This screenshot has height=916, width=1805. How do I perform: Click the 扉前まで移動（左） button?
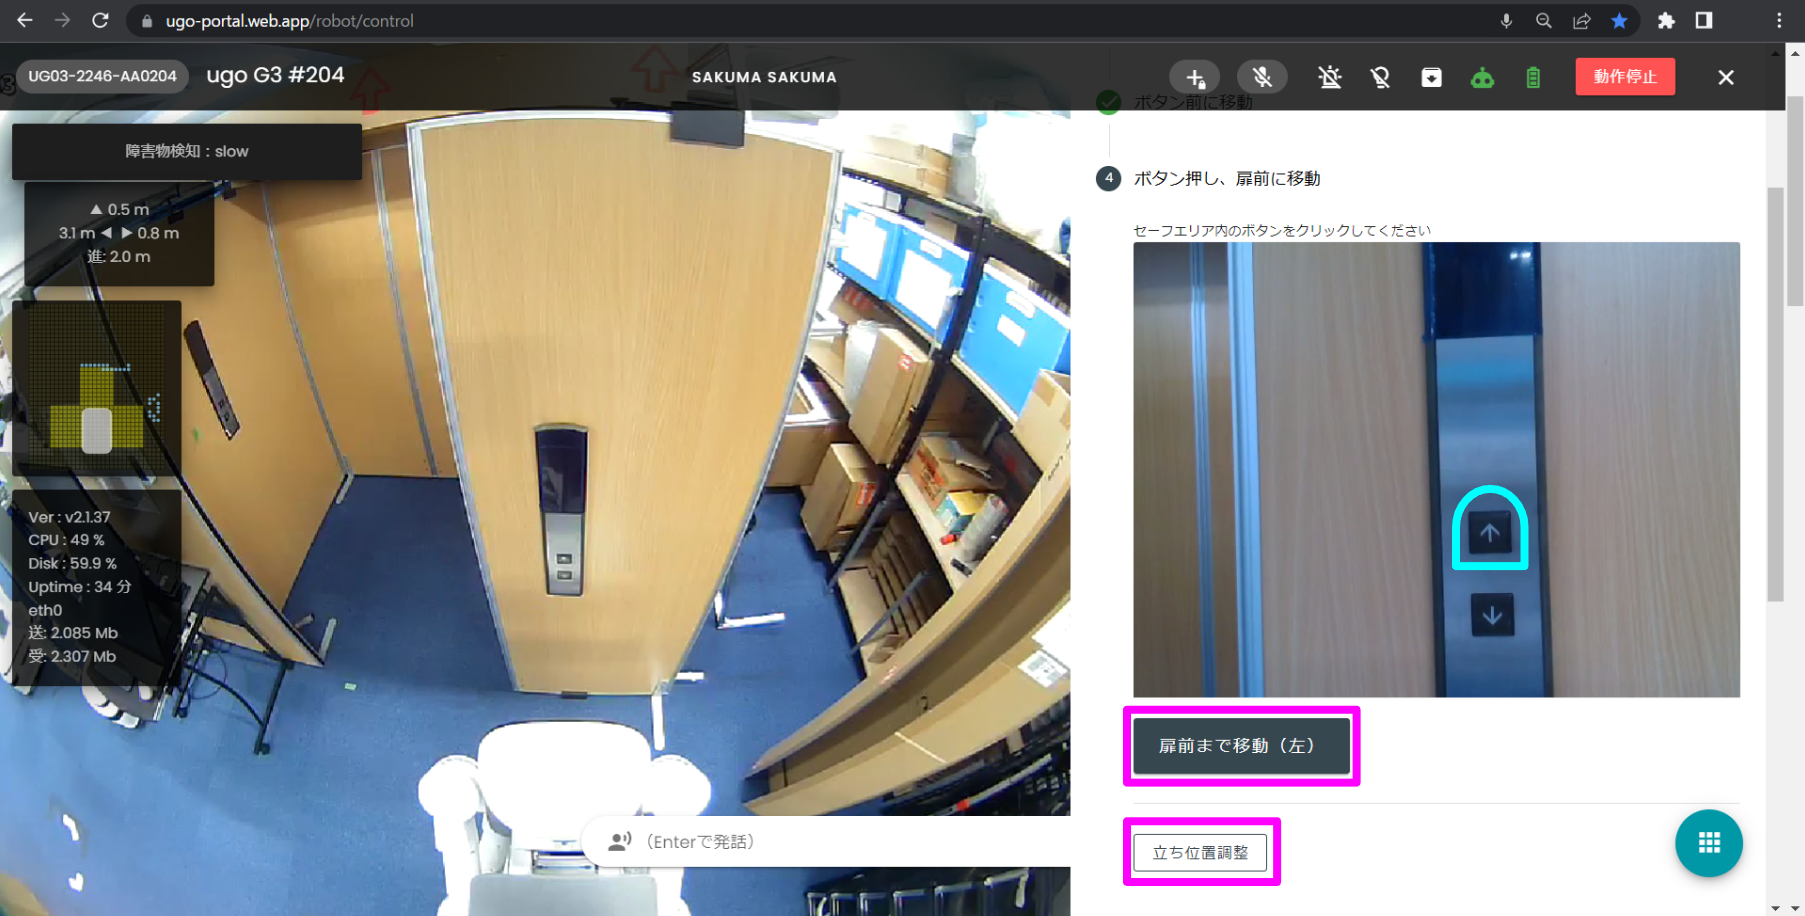(1241, 746)
